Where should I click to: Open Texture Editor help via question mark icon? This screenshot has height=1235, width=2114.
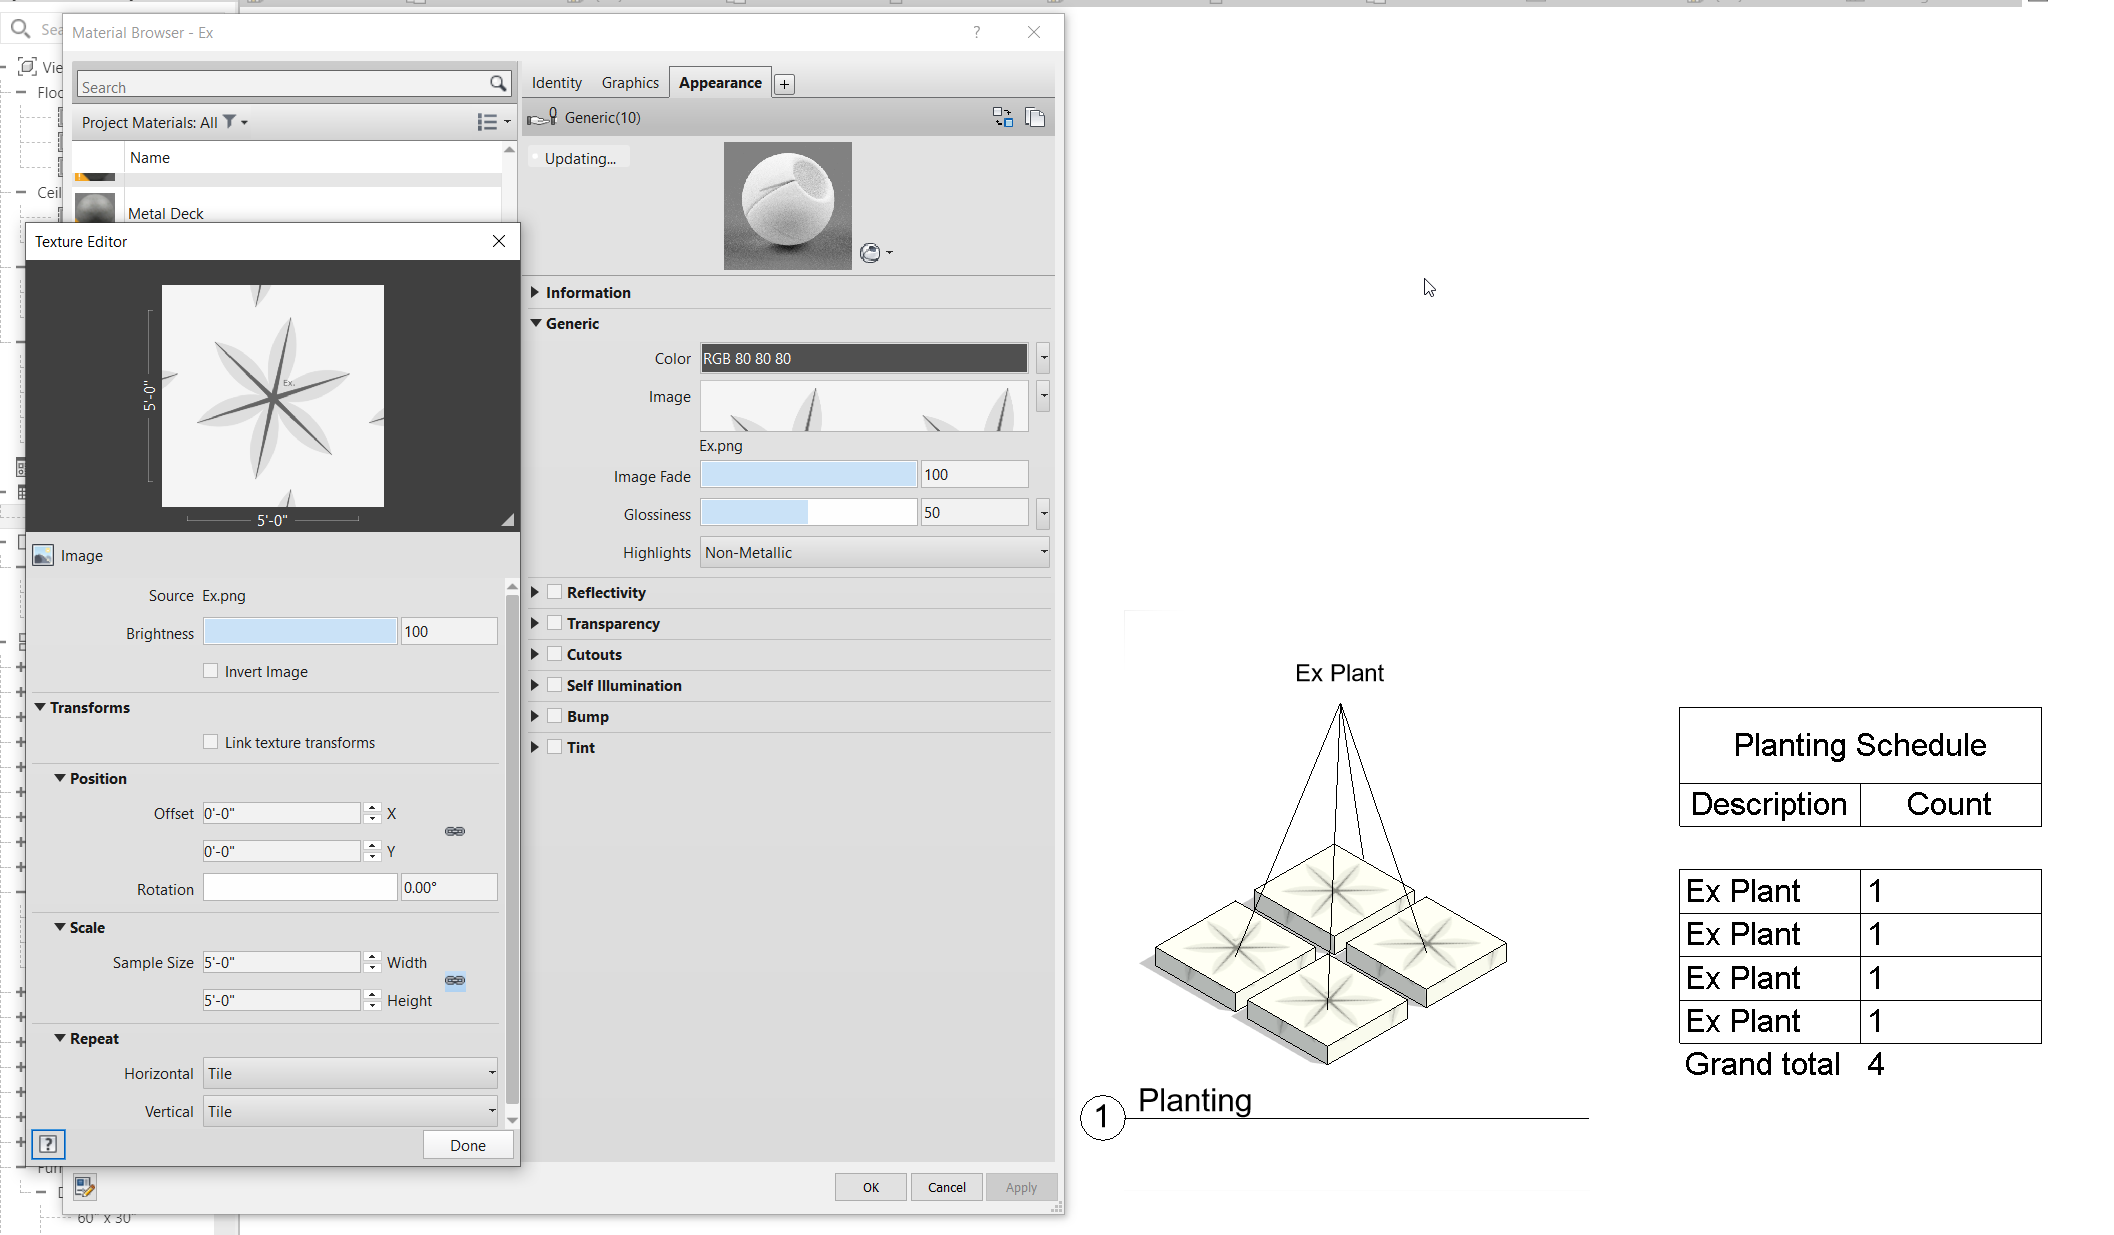(49, 1144)
